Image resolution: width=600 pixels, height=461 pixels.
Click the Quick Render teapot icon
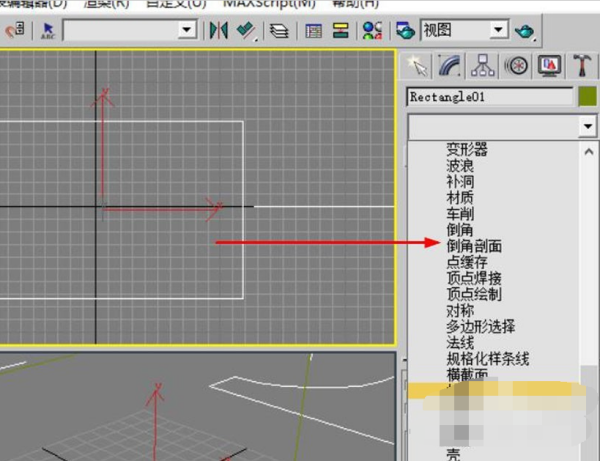click(x=526, y=30)
